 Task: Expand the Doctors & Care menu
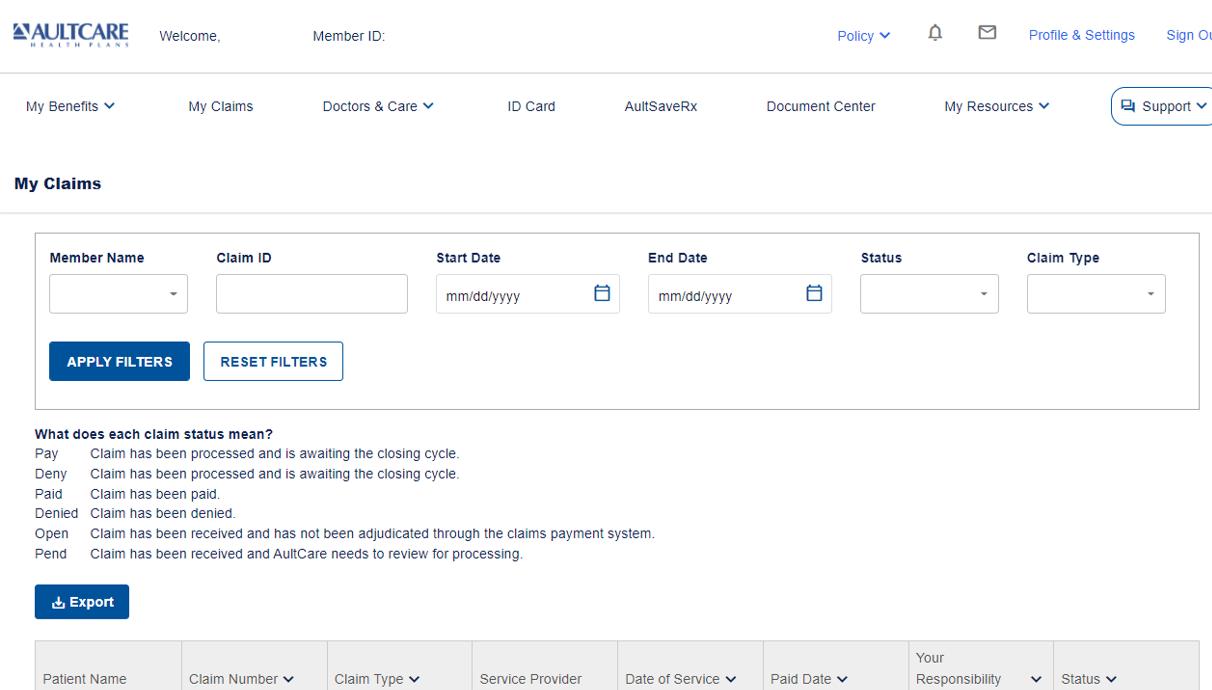377,106
